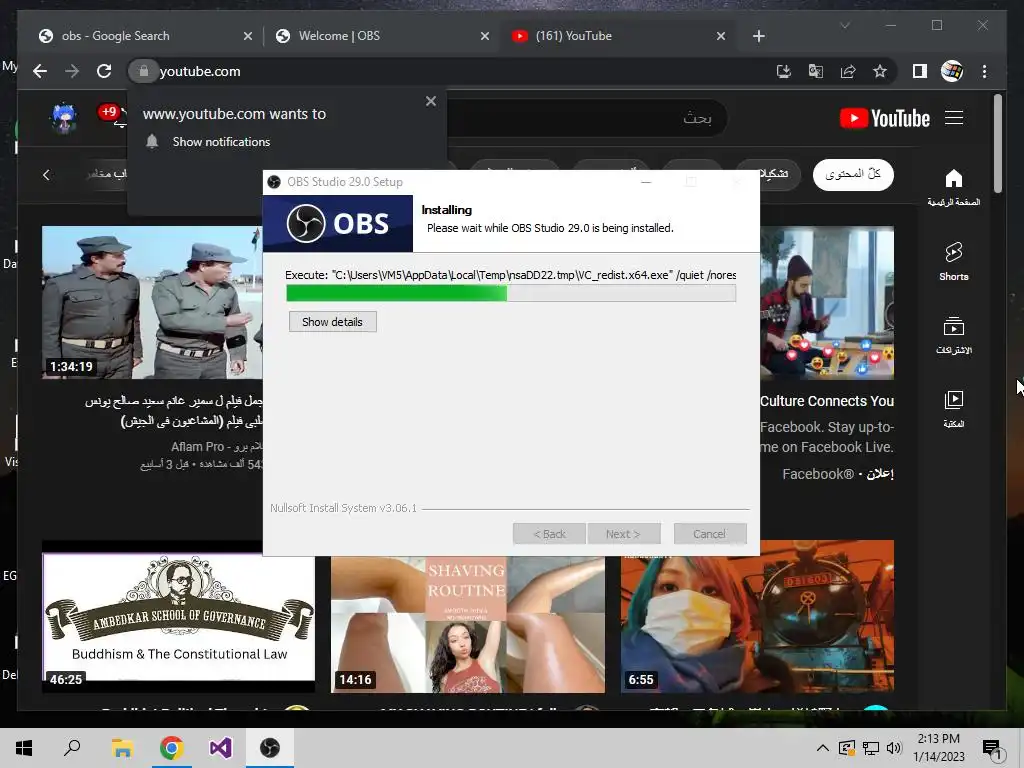
Task: Bookmark this page with the star icon
Action: [x=880, y=71]
